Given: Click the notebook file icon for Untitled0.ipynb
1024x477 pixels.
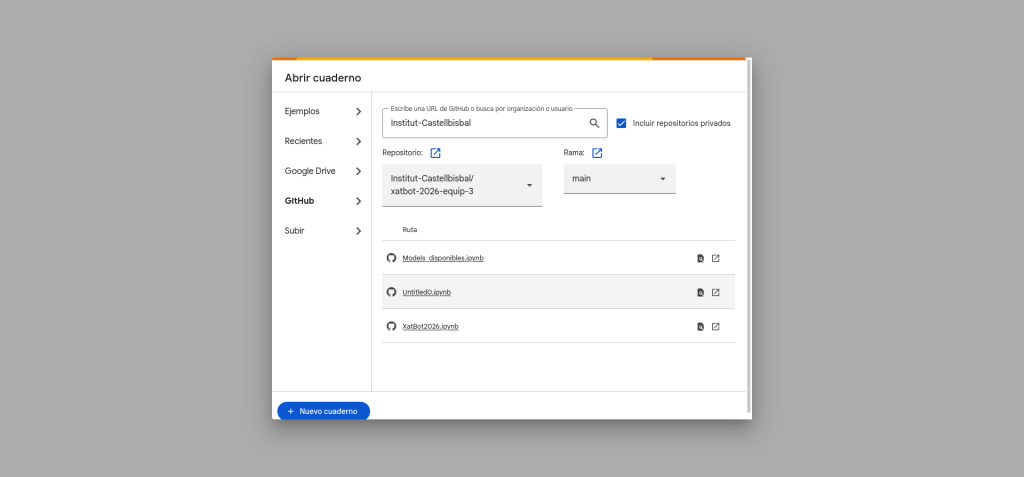Looking at the screenshot, I should (700, 292).
